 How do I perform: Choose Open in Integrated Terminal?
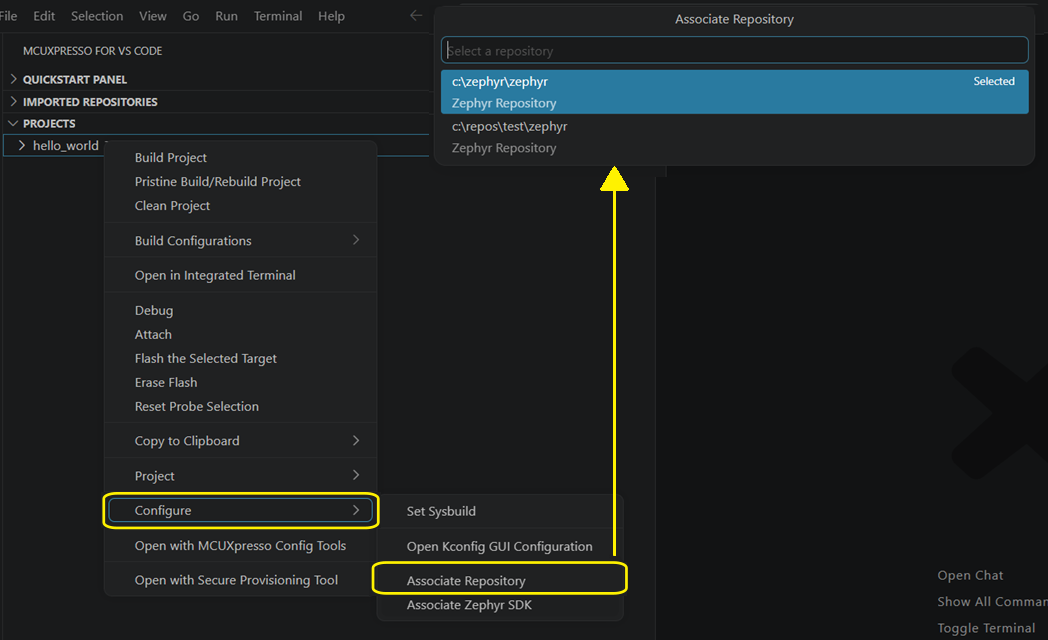click(241, 275)
